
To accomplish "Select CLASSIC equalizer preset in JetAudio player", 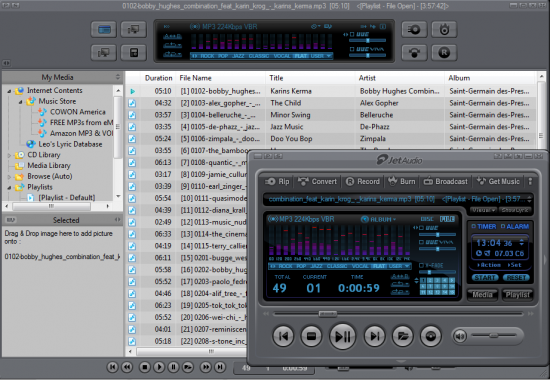I will (x=337, y=266).
